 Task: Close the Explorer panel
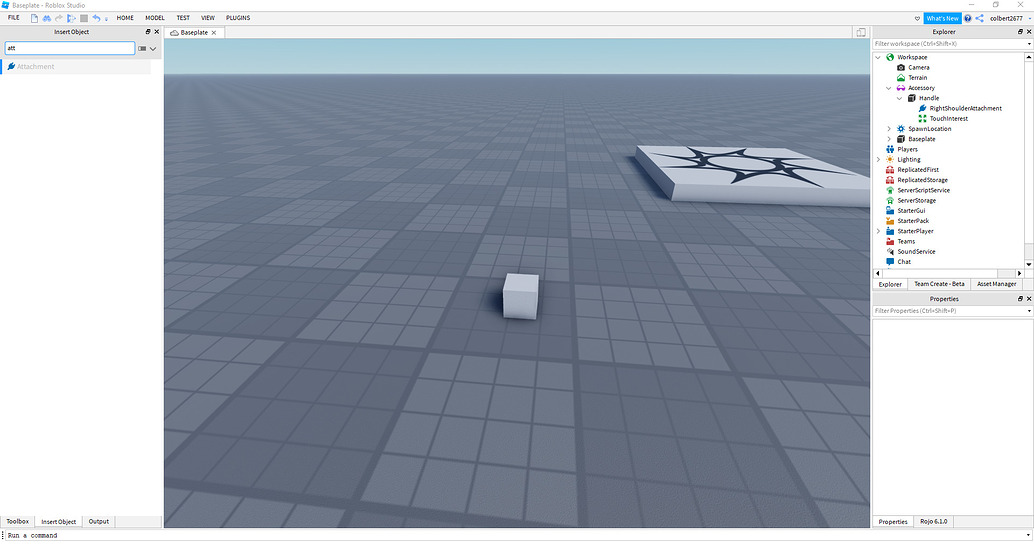(1029, 32)
